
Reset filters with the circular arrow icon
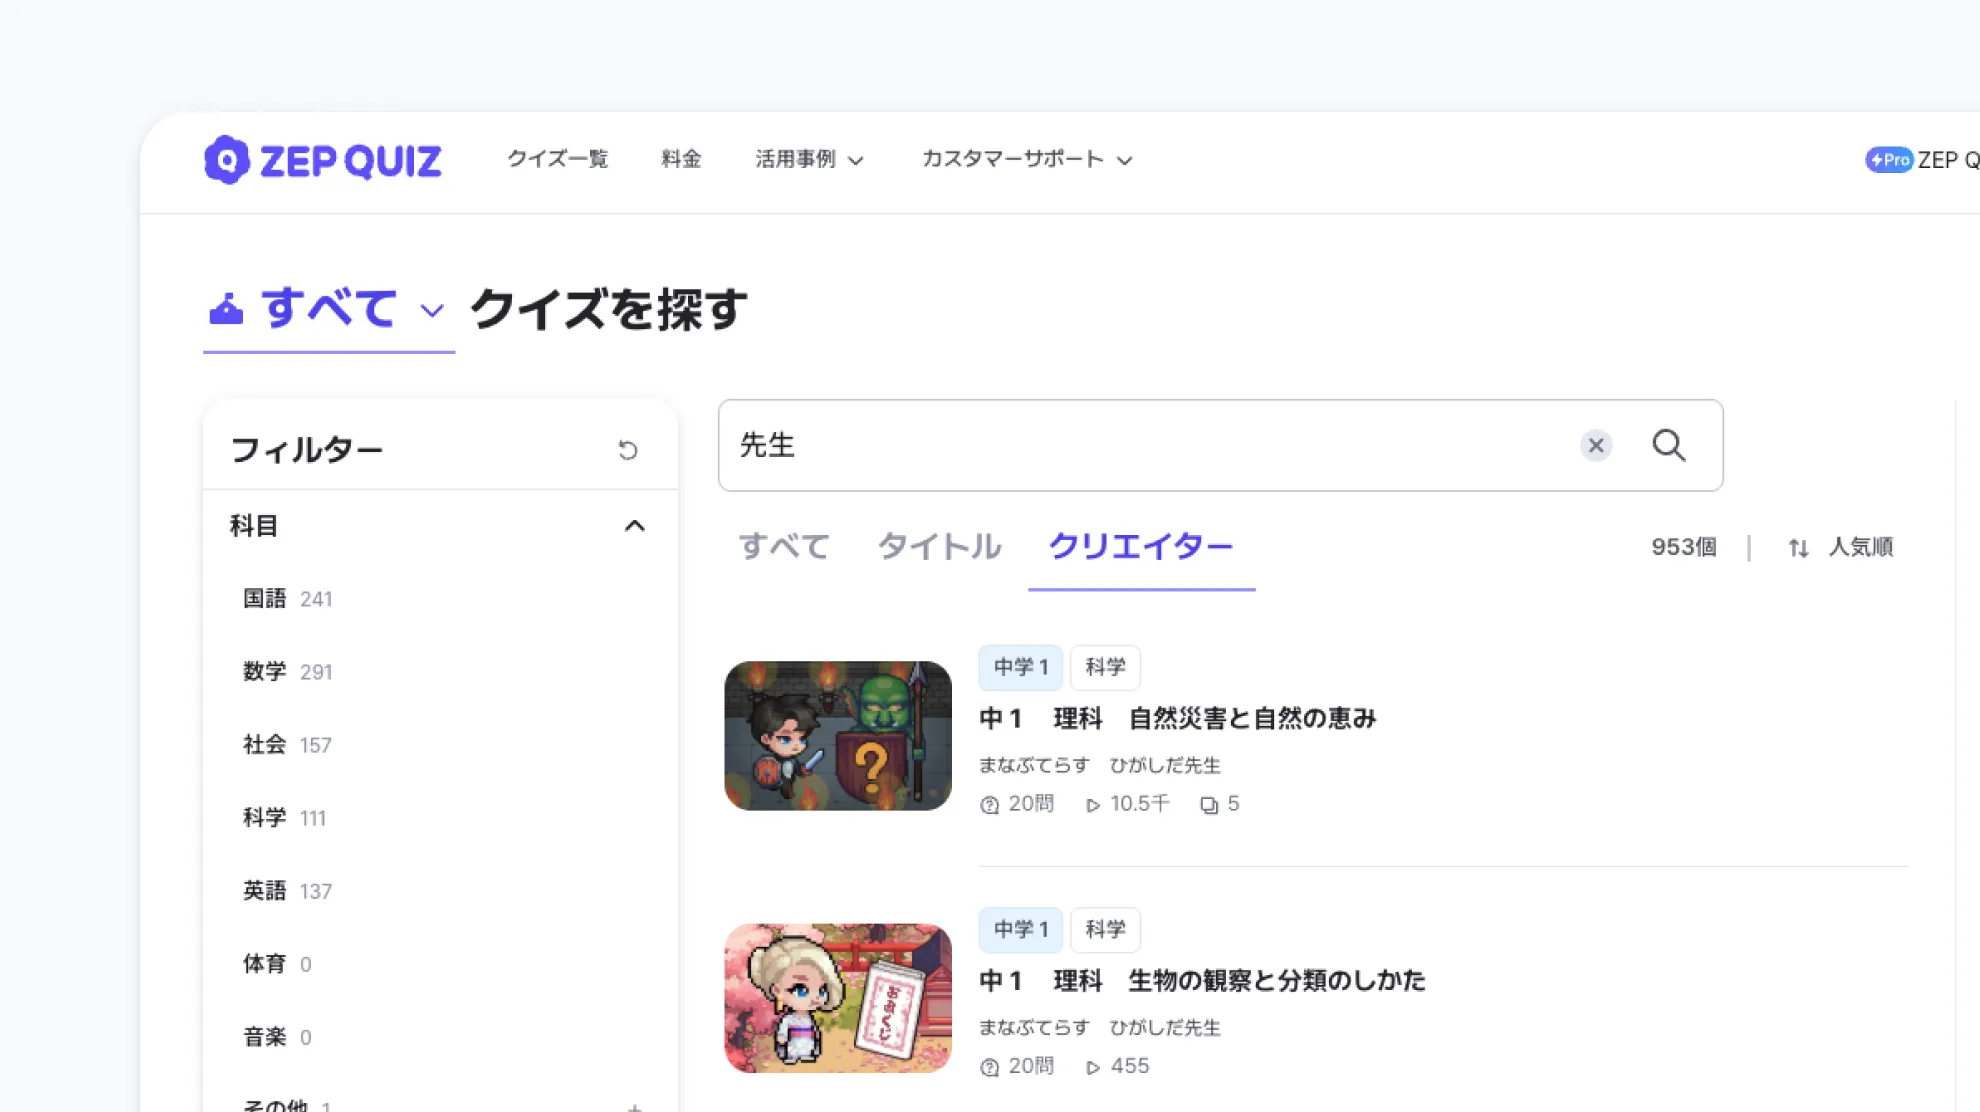(627, 450)
